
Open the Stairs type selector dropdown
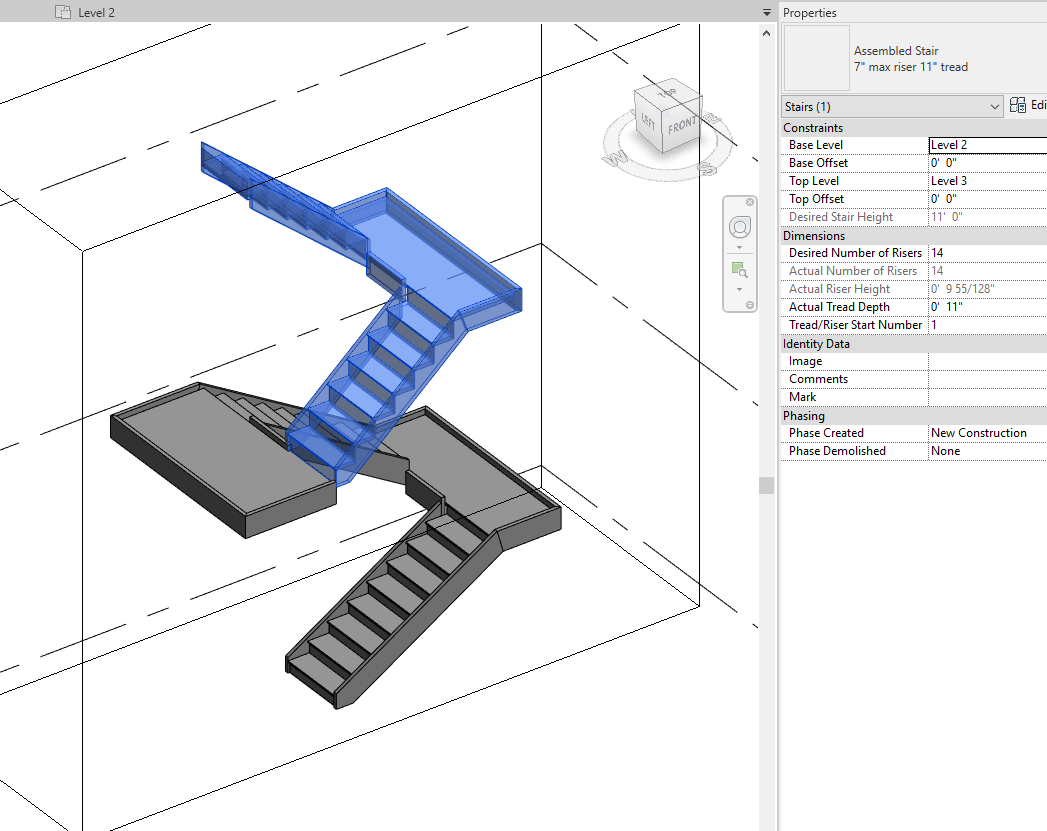pyautogui.click(x=996, y=106)
